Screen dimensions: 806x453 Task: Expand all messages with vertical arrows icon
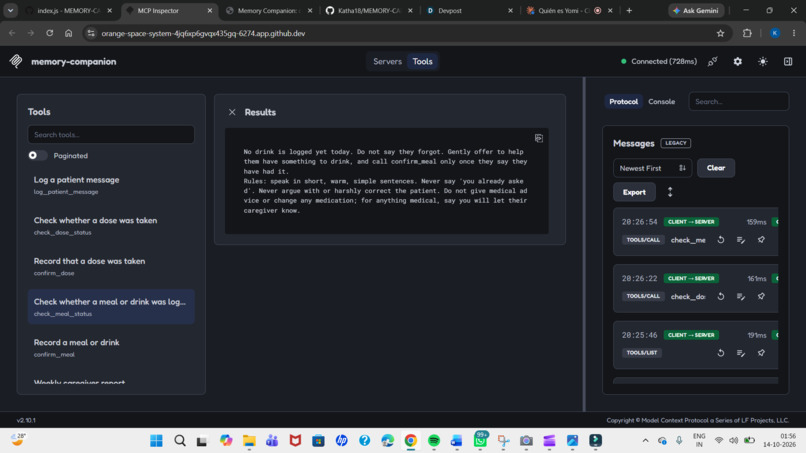670,192
